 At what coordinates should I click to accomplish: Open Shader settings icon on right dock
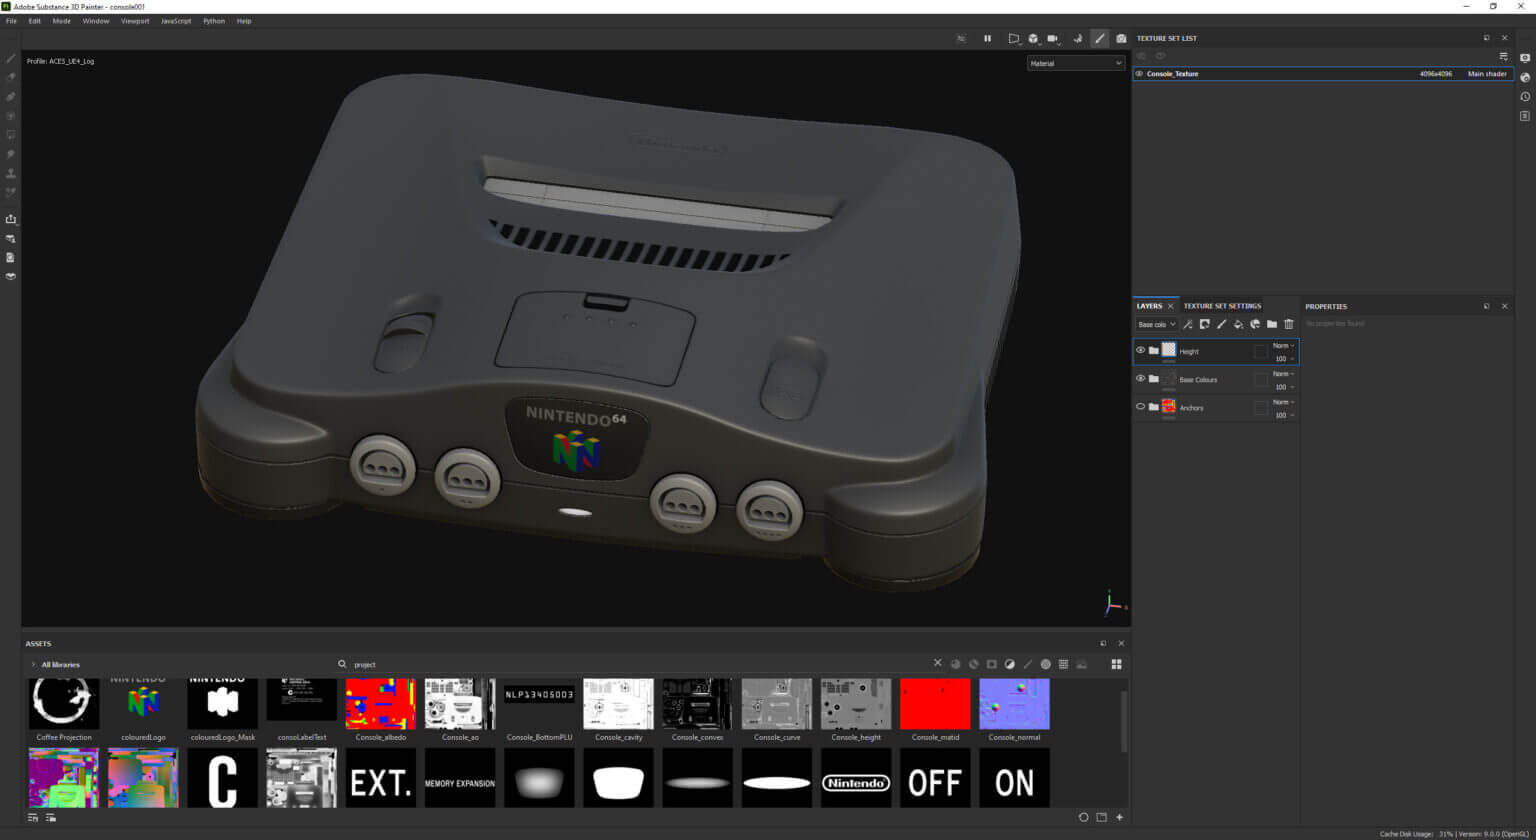pyautogui.click(x=1525, y=77)
